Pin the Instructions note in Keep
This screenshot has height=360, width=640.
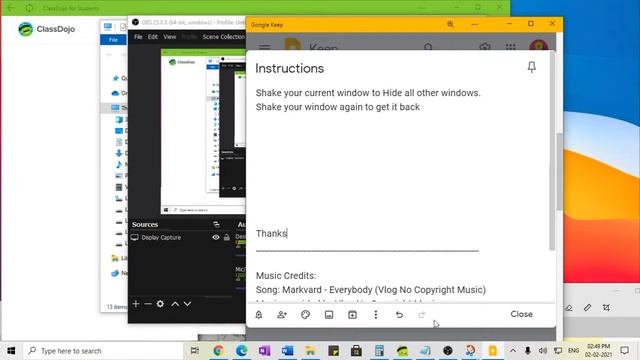[531, 67]
